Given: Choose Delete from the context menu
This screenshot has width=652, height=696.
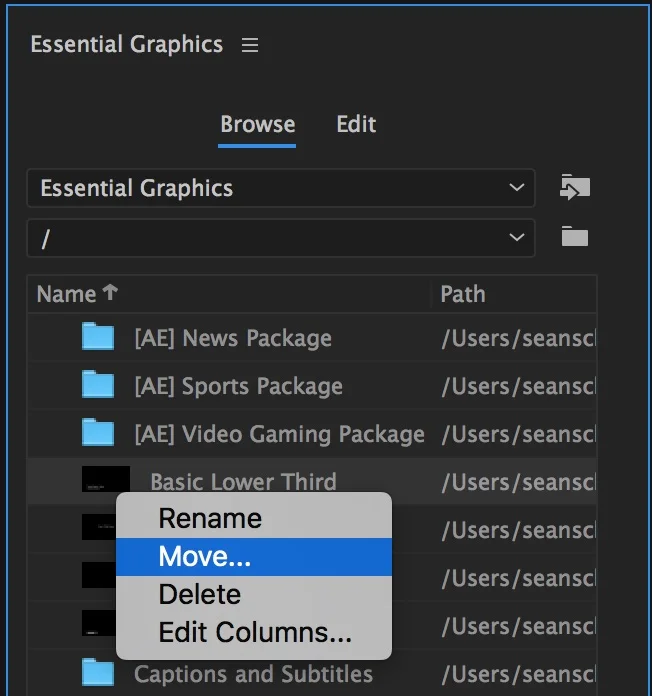Looking at the screenshot, I should coord(254,594).
